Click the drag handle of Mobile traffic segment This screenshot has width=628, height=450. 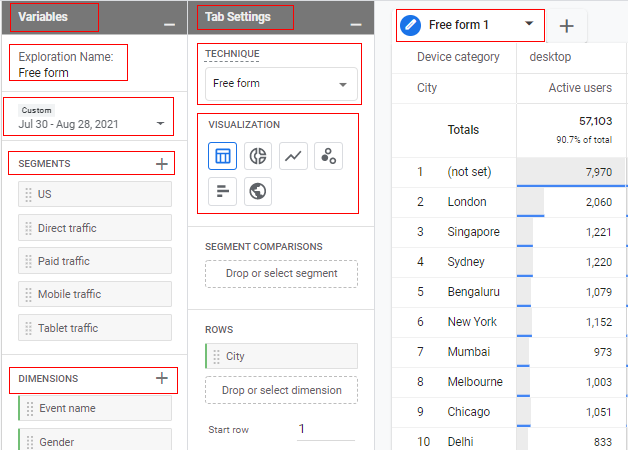pyautogui.click(x=28, y=294)
